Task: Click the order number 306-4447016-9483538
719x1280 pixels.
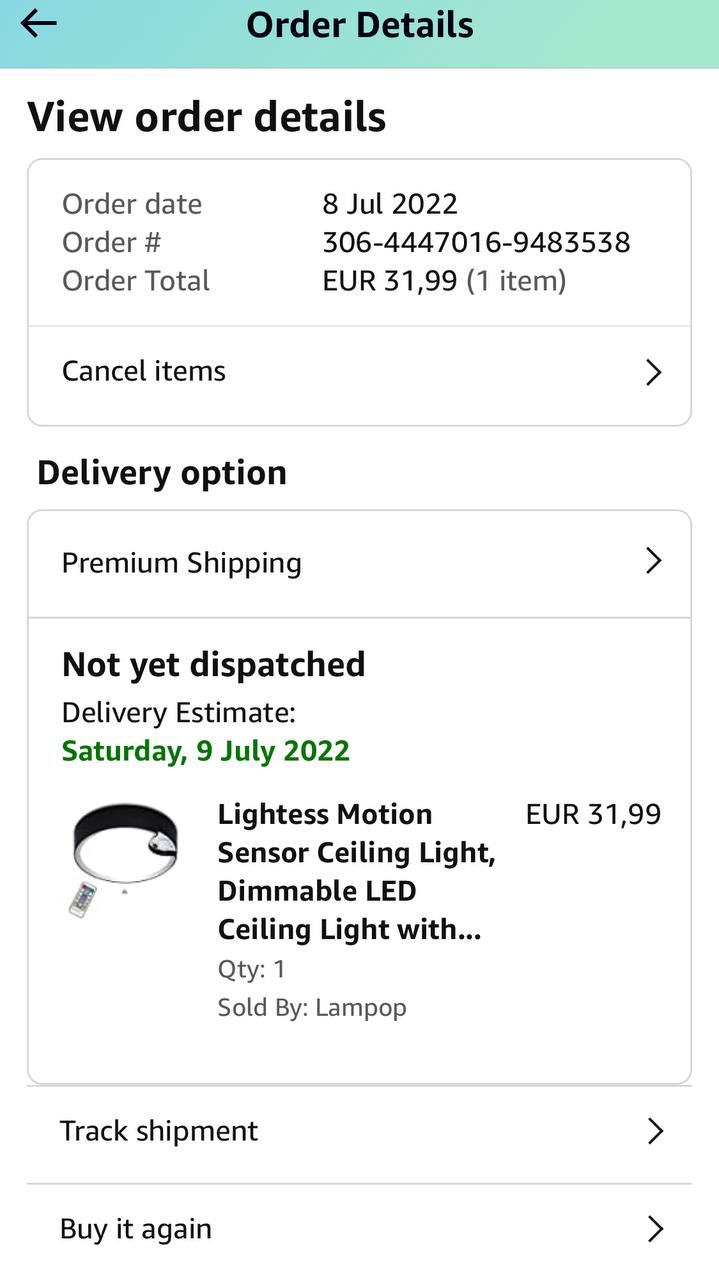Action: click(x=476, y=243)
